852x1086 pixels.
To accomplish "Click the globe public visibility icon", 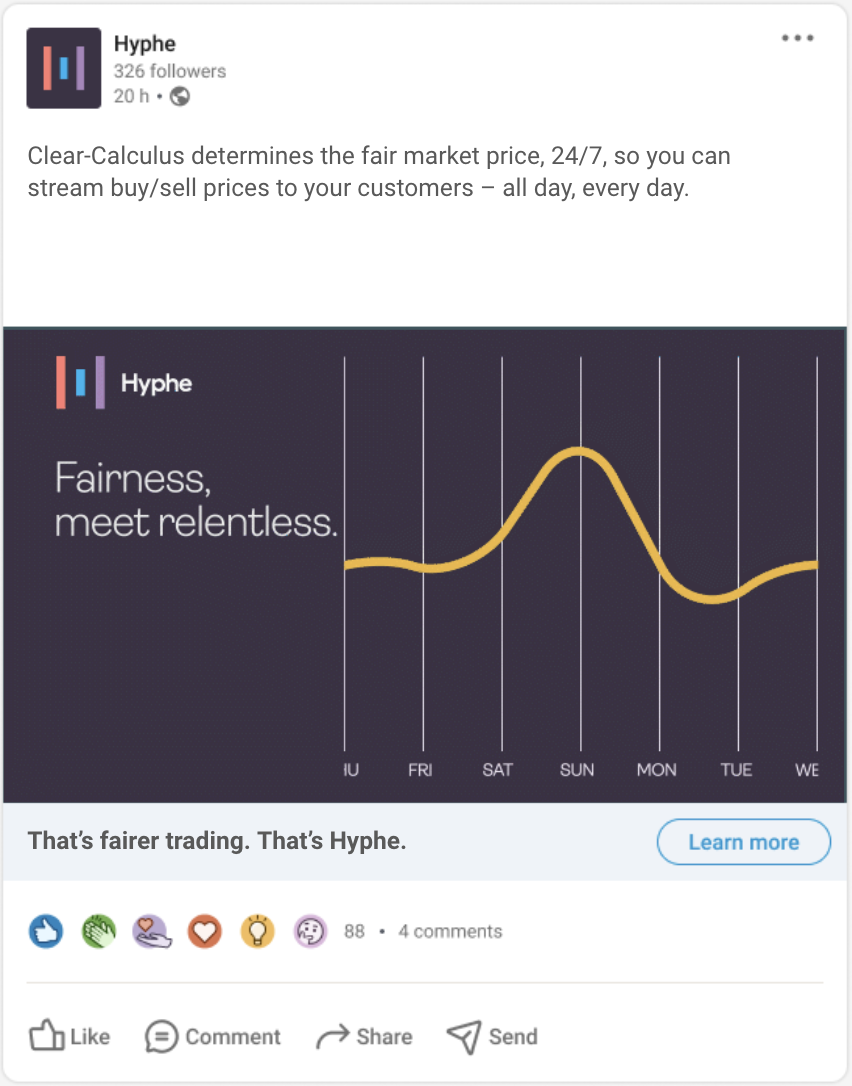I will tap(180, 96).
